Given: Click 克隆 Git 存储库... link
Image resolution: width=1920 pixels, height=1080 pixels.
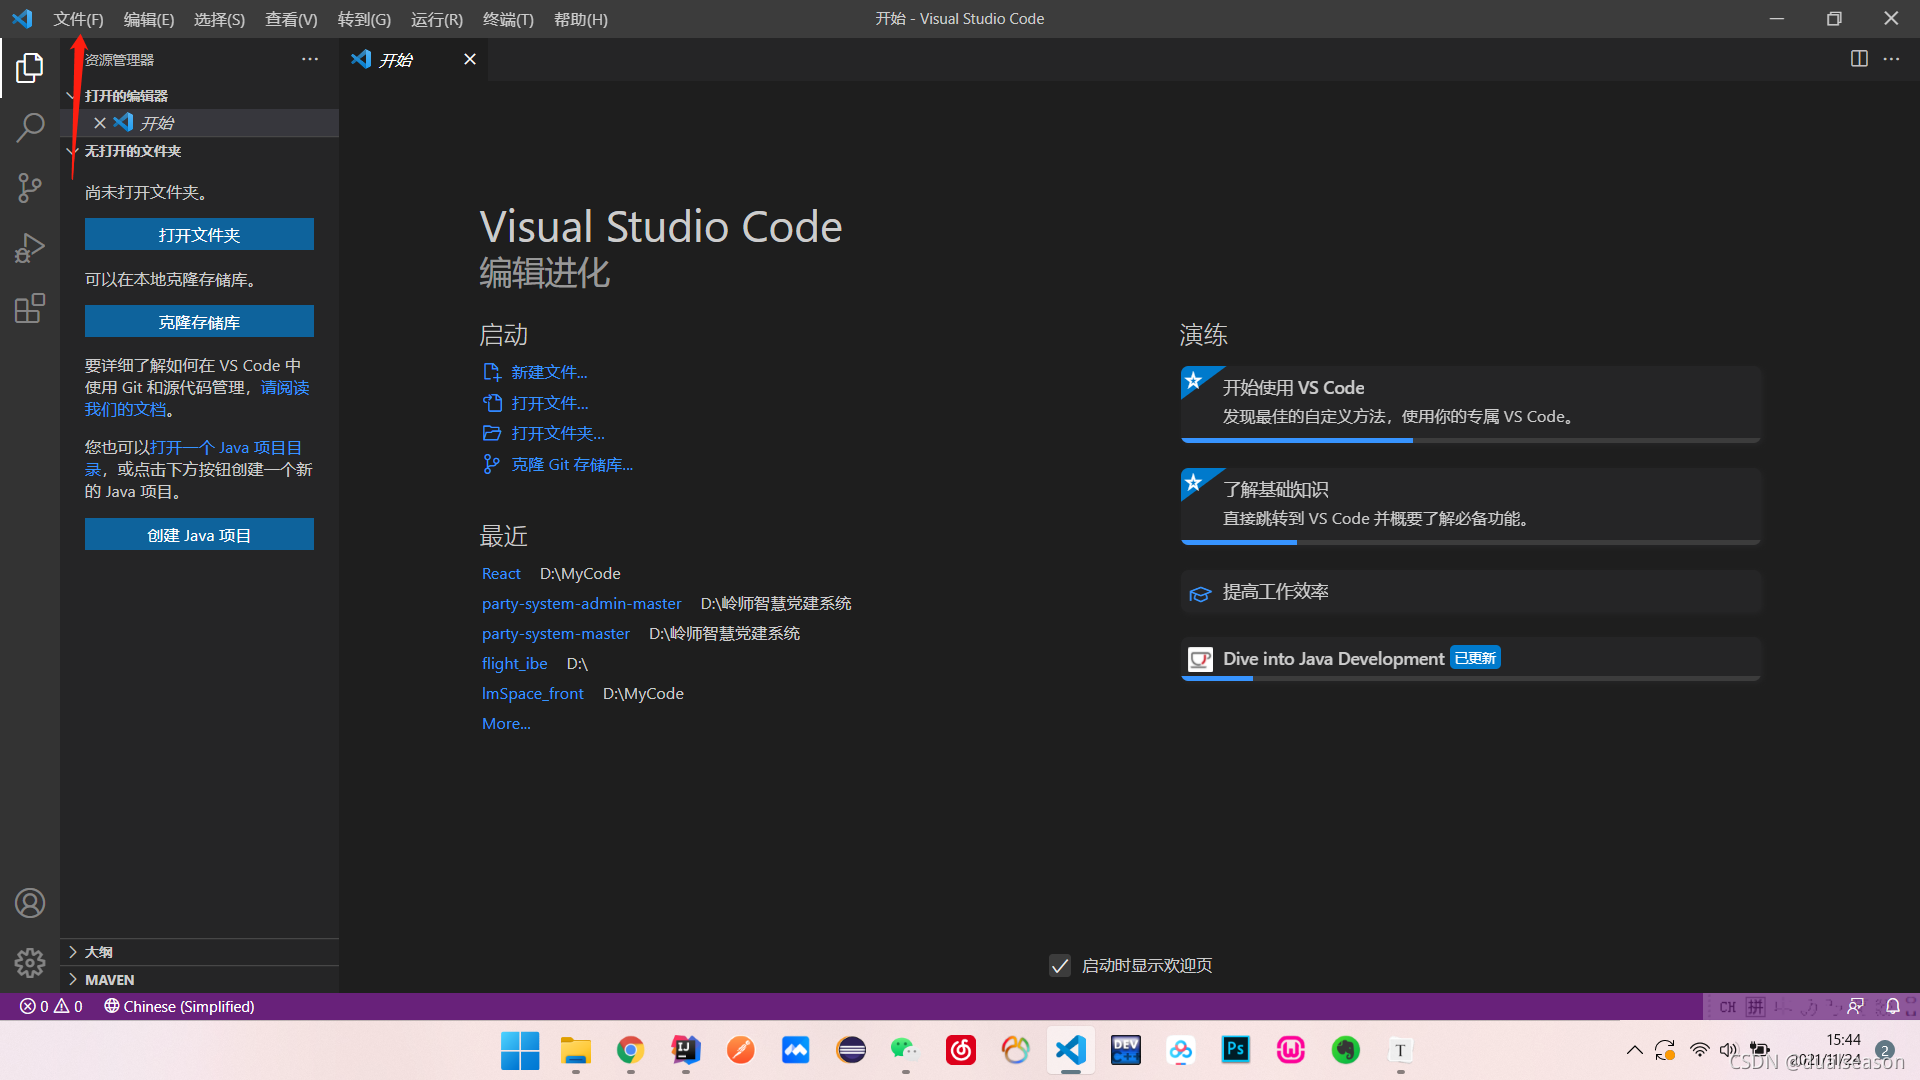Looking at the screenshot, I should coord(572,464).
